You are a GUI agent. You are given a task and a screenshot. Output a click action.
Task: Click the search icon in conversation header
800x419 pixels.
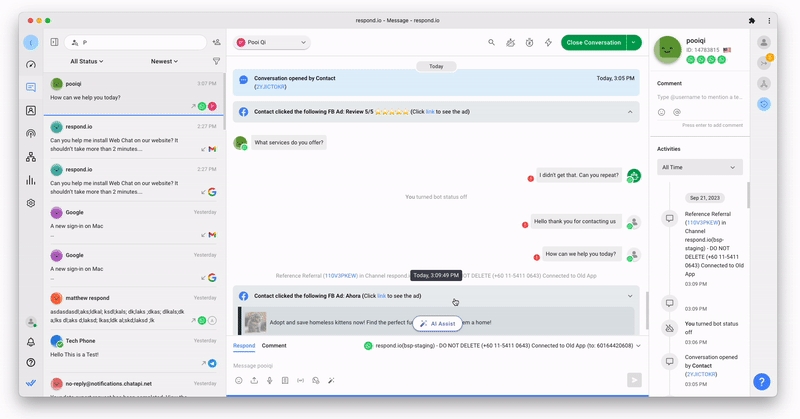tap(491, 43)
